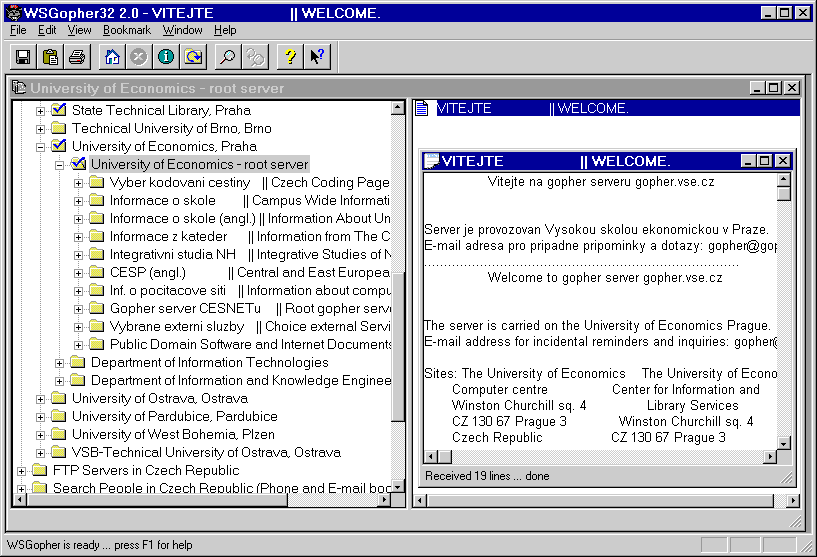Select Inf. o pocitacove siti item

coord(250,291)
